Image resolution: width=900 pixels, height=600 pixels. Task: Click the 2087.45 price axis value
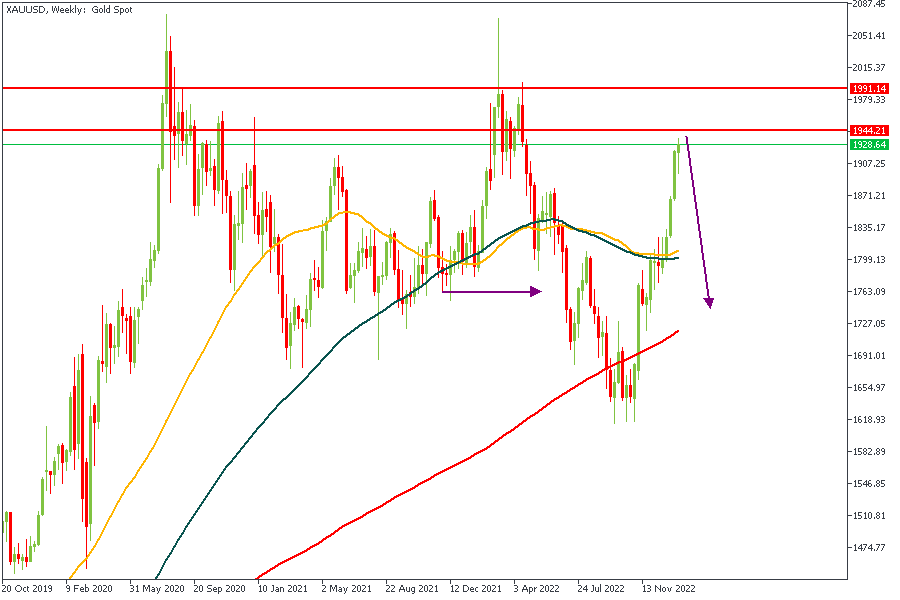868,4
